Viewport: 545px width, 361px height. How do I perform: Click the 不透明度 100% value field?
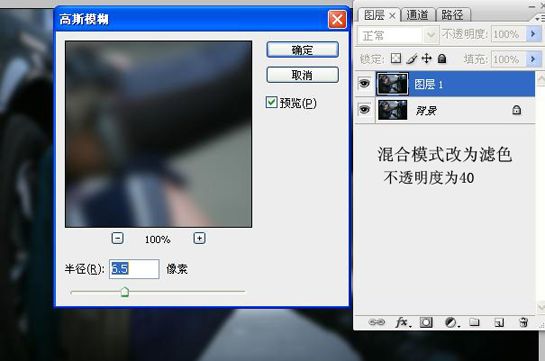click(x=508, y=34)
